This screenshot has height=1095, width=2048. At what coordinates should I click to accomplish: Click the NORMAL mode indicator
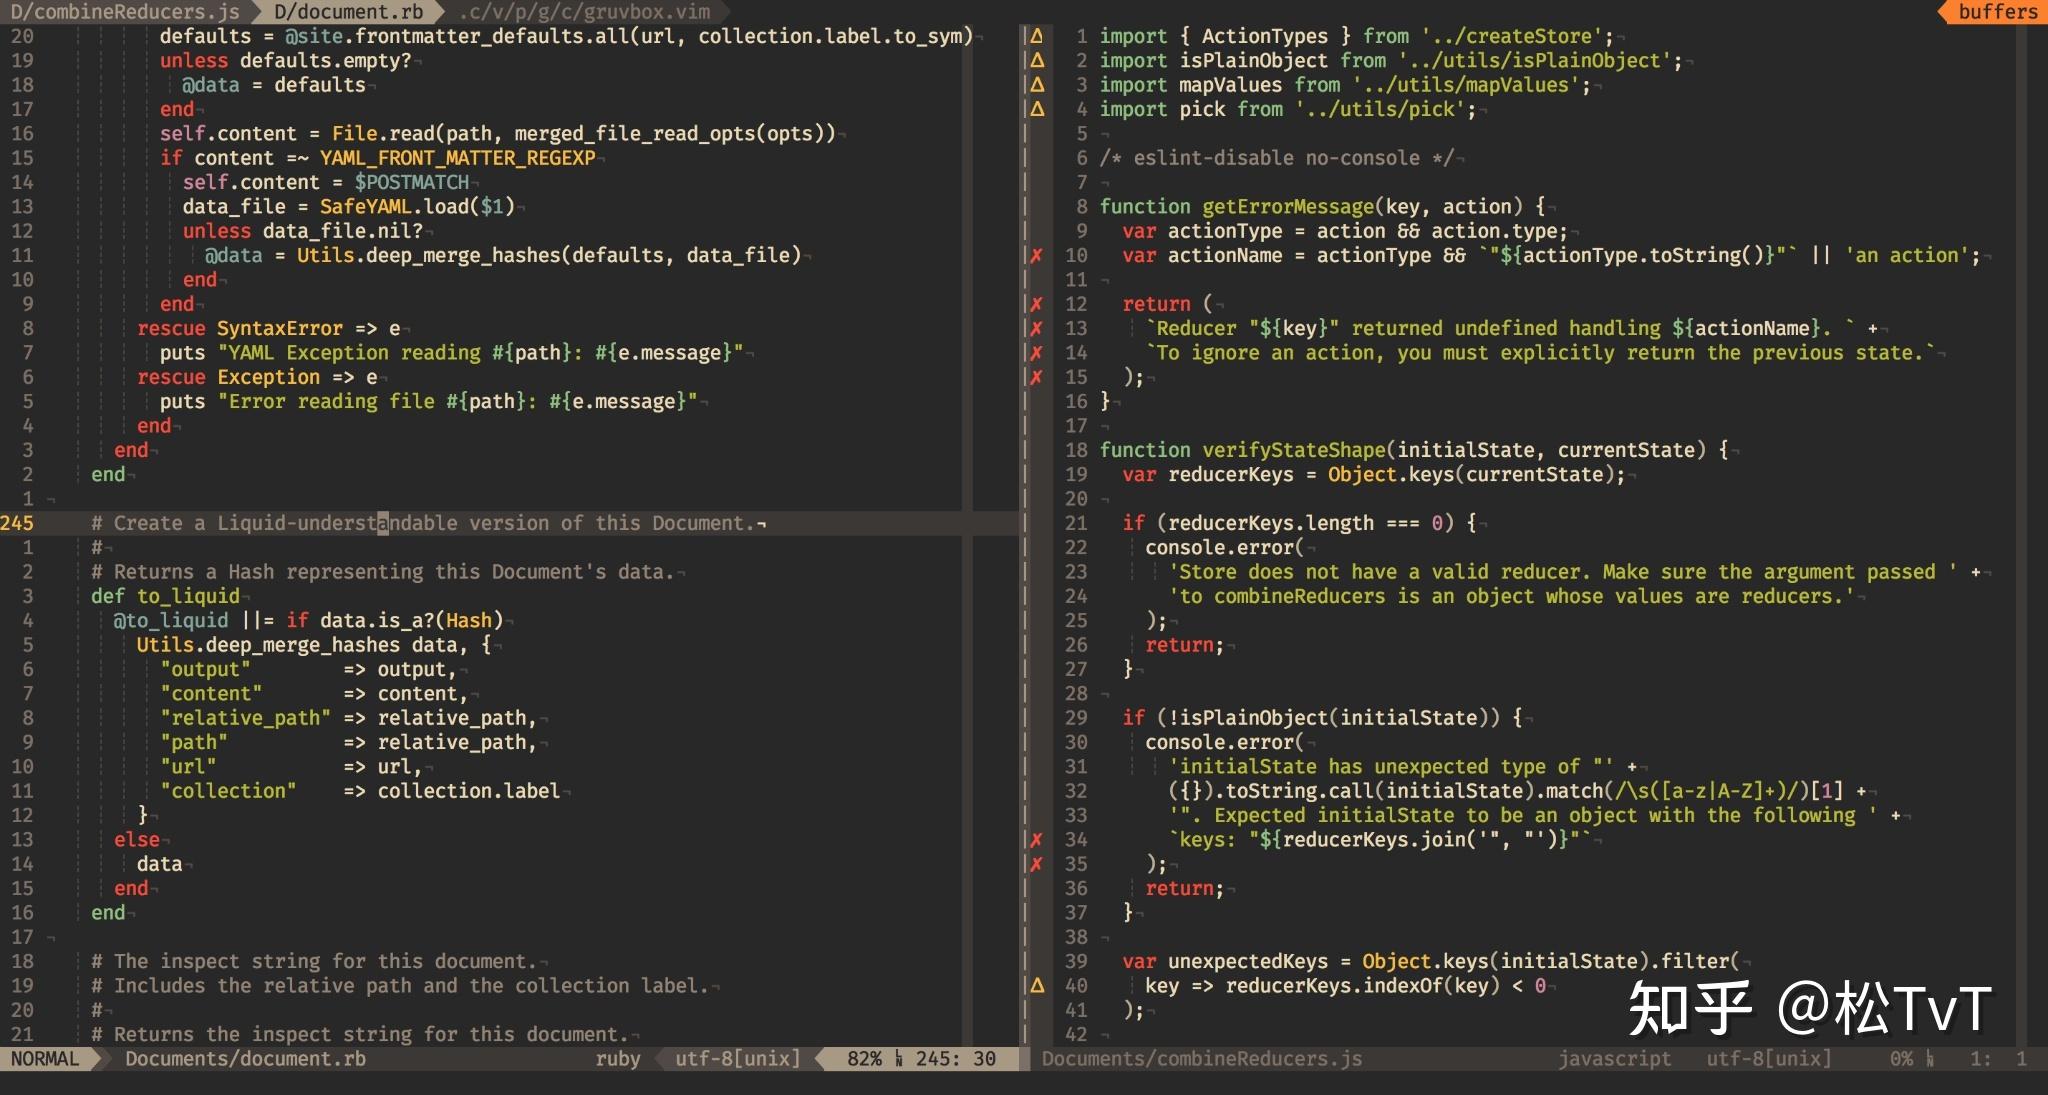coord(45,1058)
